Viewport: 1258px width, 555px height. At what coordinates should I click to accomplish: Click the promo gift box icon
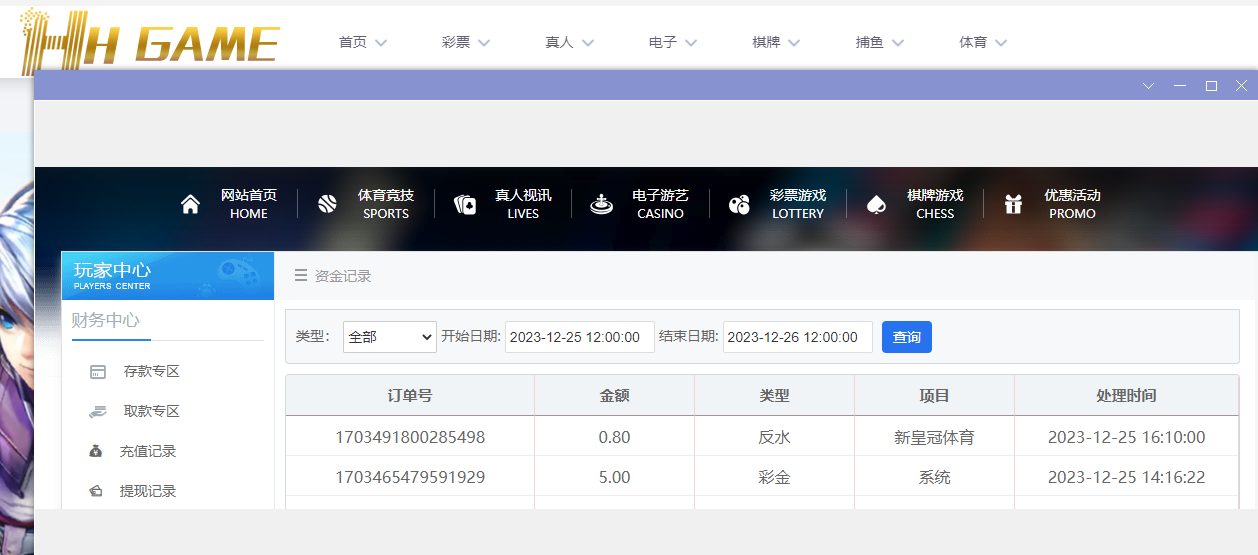tap(1013, 204)
